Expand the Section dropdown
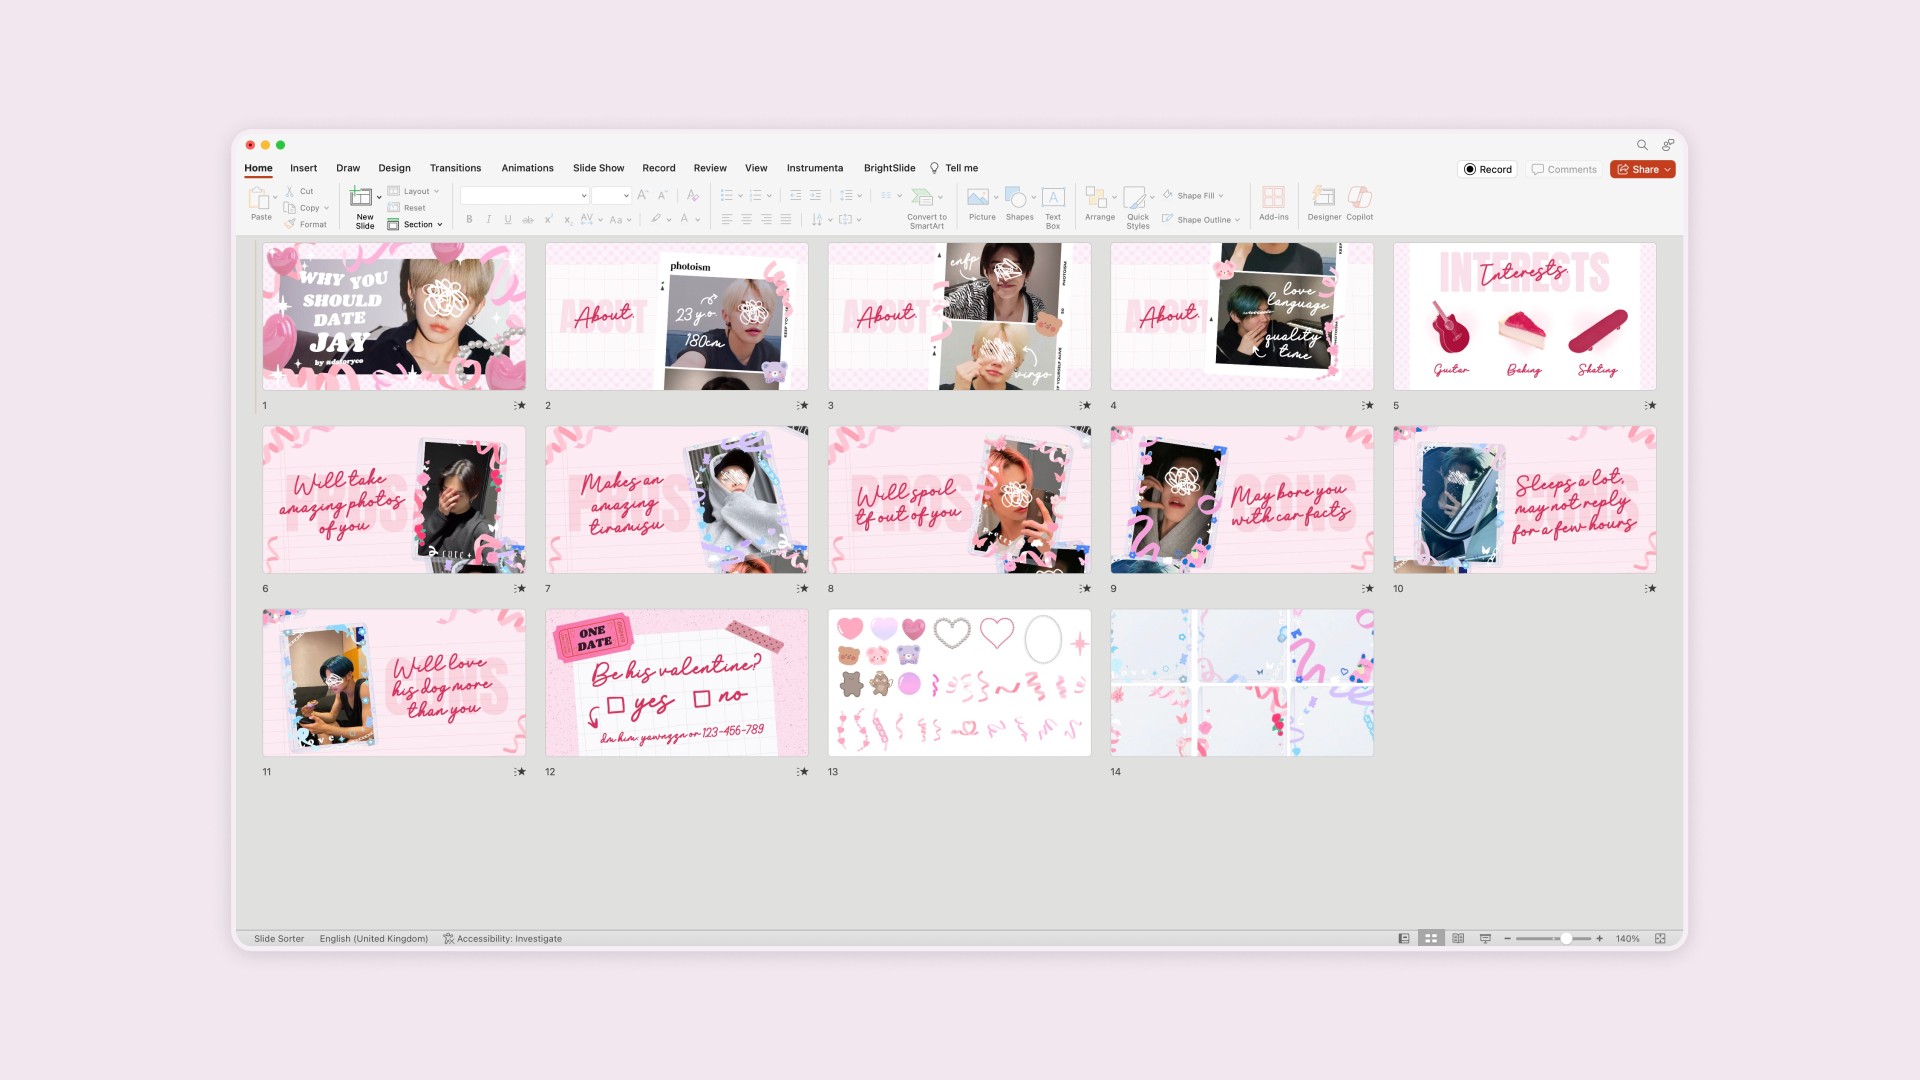 (439, 225)
